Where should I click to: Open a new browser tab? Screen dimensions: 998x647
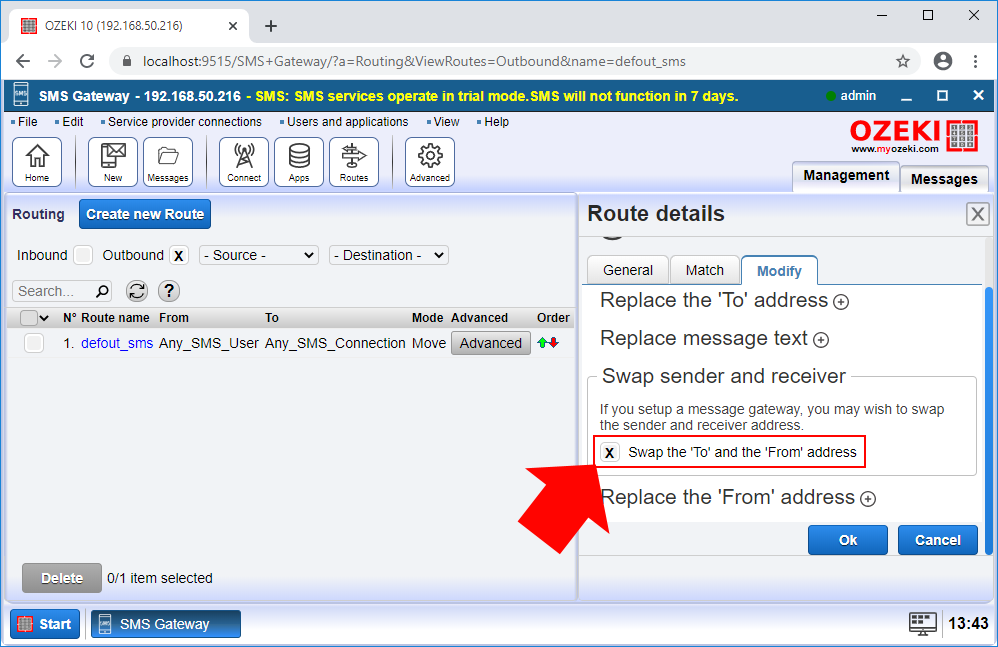point(271,26)
